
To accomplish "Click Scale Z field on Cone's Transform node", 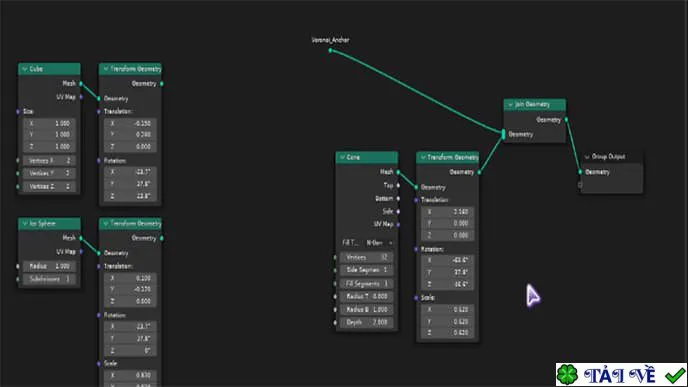I will click(448, 333).
